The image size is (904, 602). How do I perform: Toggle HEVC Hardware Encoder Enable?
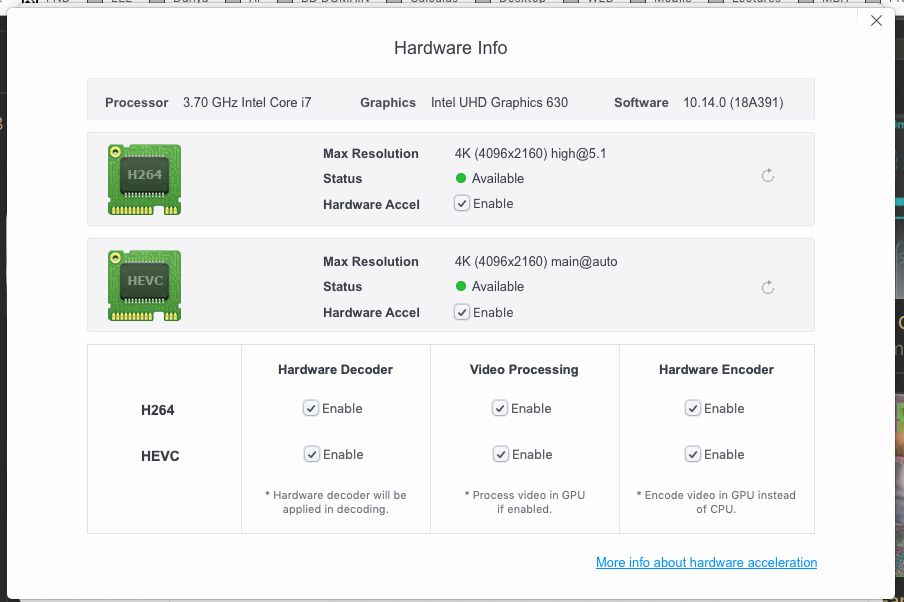tap(692, 454)
